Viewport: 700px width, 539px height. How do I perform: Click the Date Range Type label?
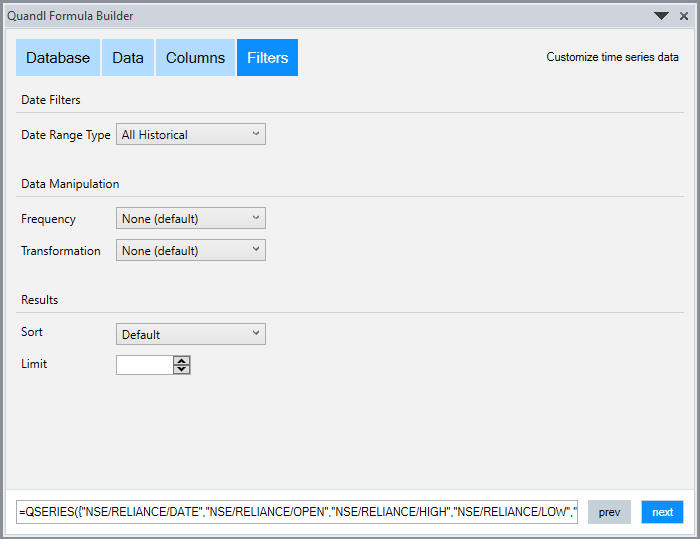[66, 135]
